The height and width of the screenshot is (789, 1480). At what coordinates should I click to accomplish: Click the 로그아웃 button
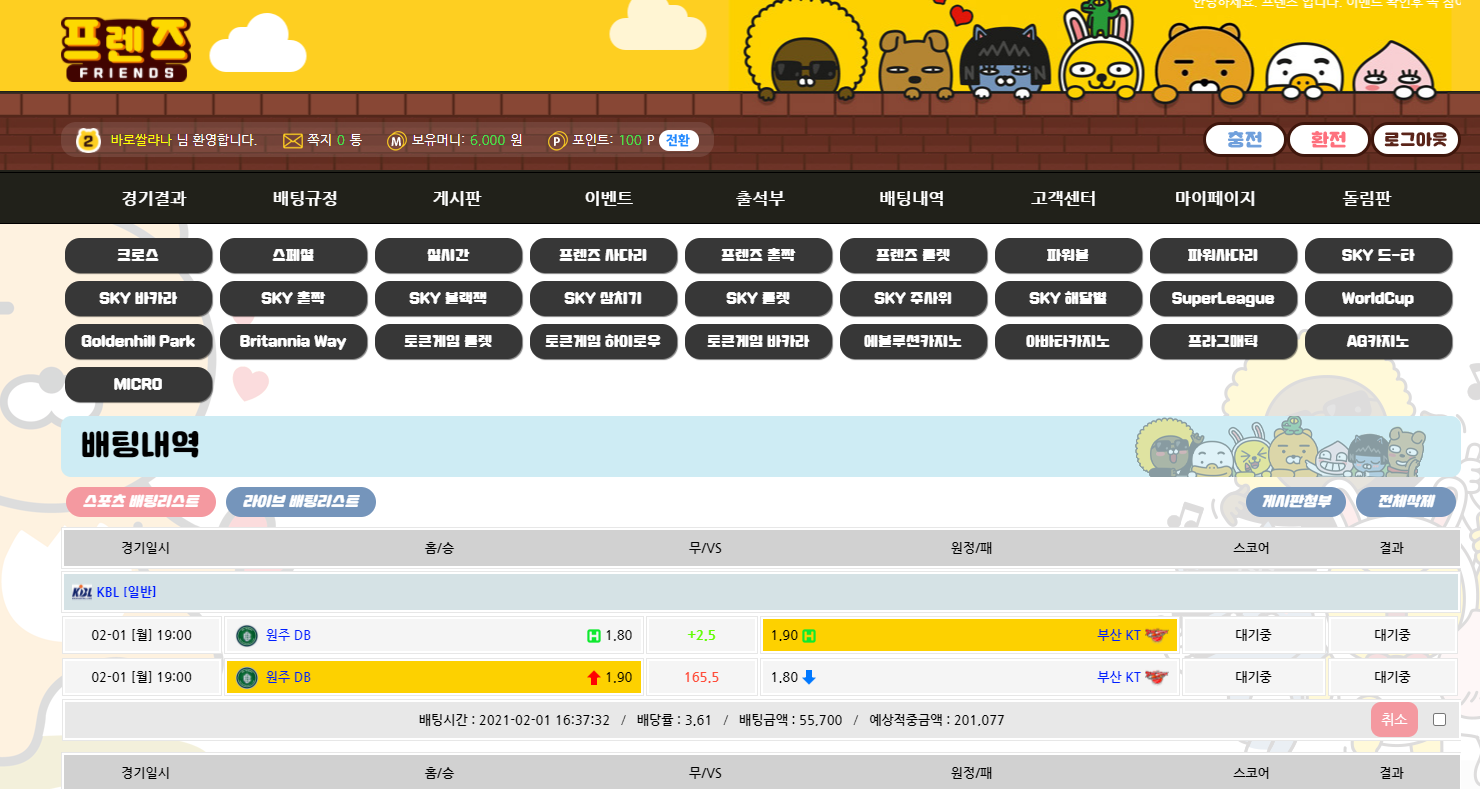(1415, 140)
